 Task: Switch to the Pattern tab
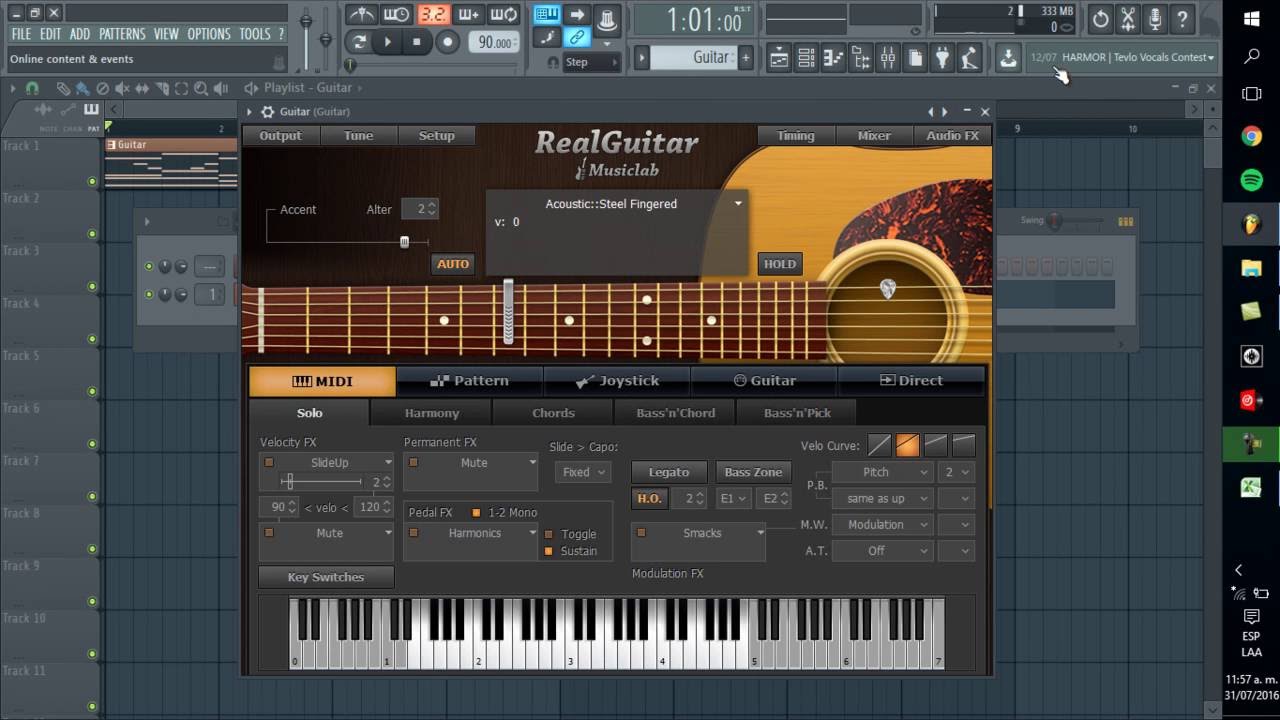tap(470, 380)
